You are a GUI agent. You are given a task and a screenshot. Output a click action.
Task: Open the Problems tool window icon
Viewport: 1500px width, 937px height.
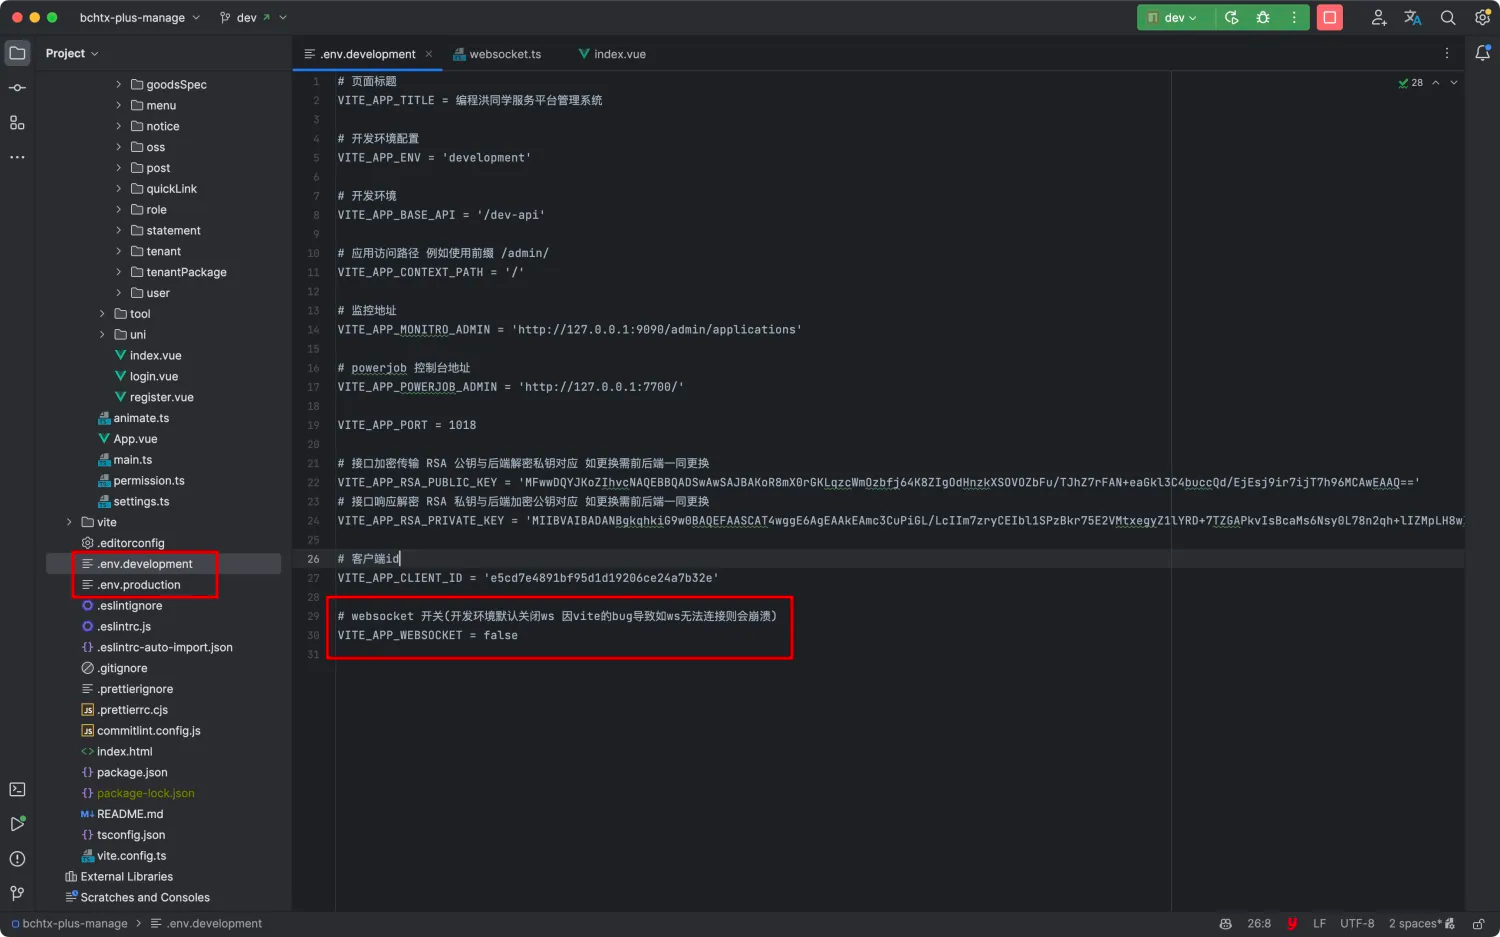16,858
